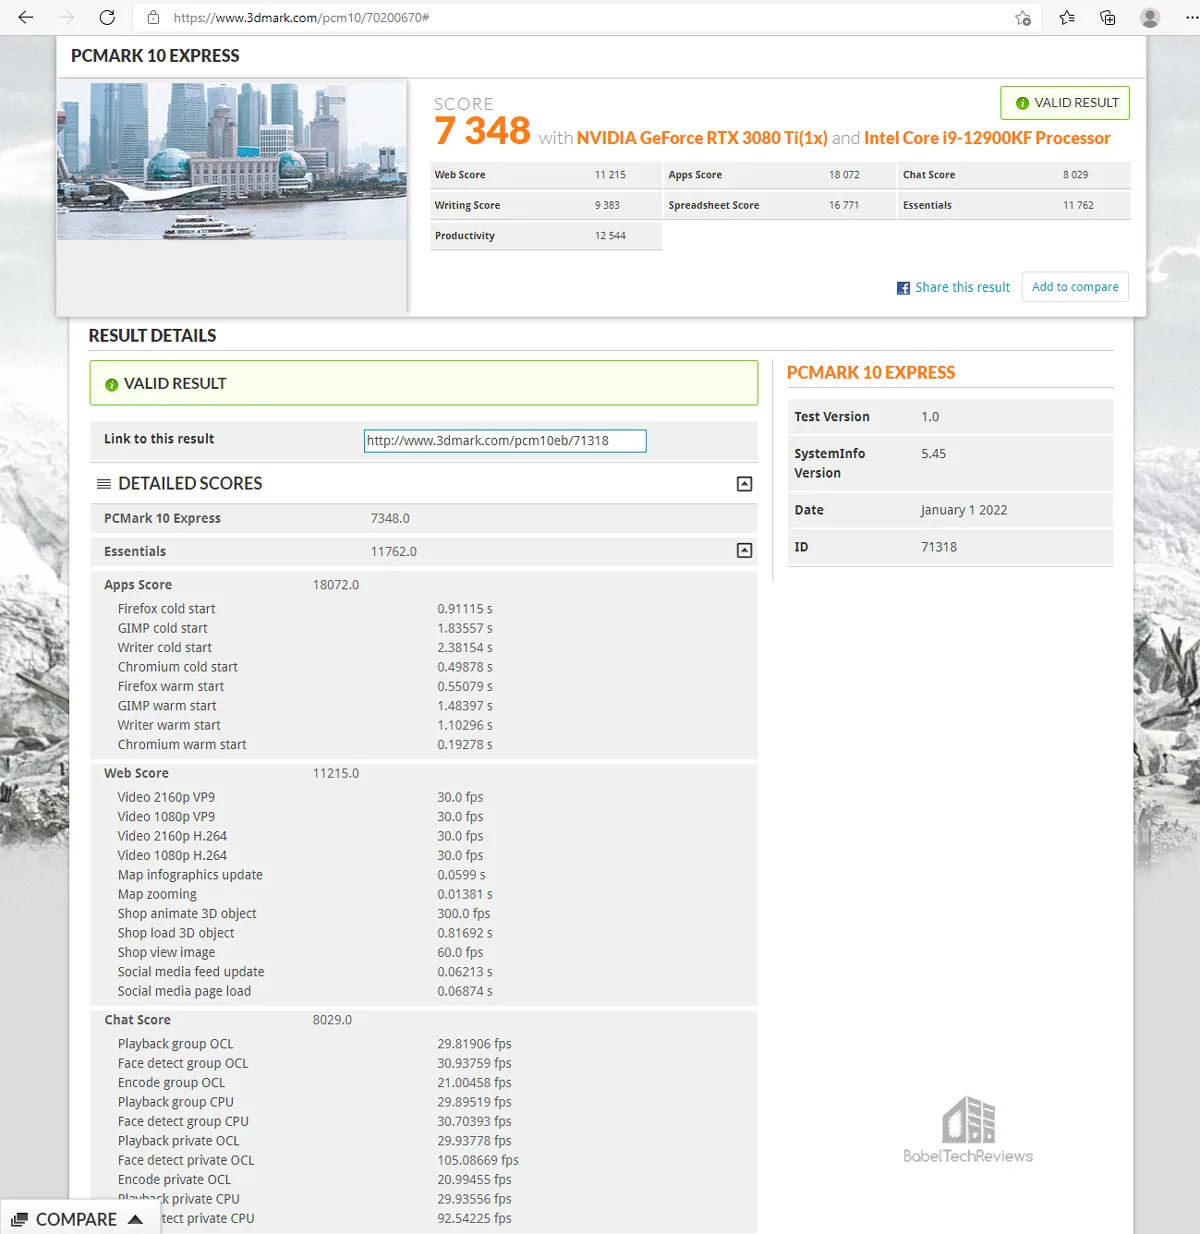Click the Facebook icon beside Share this result

tap(903, 288)
